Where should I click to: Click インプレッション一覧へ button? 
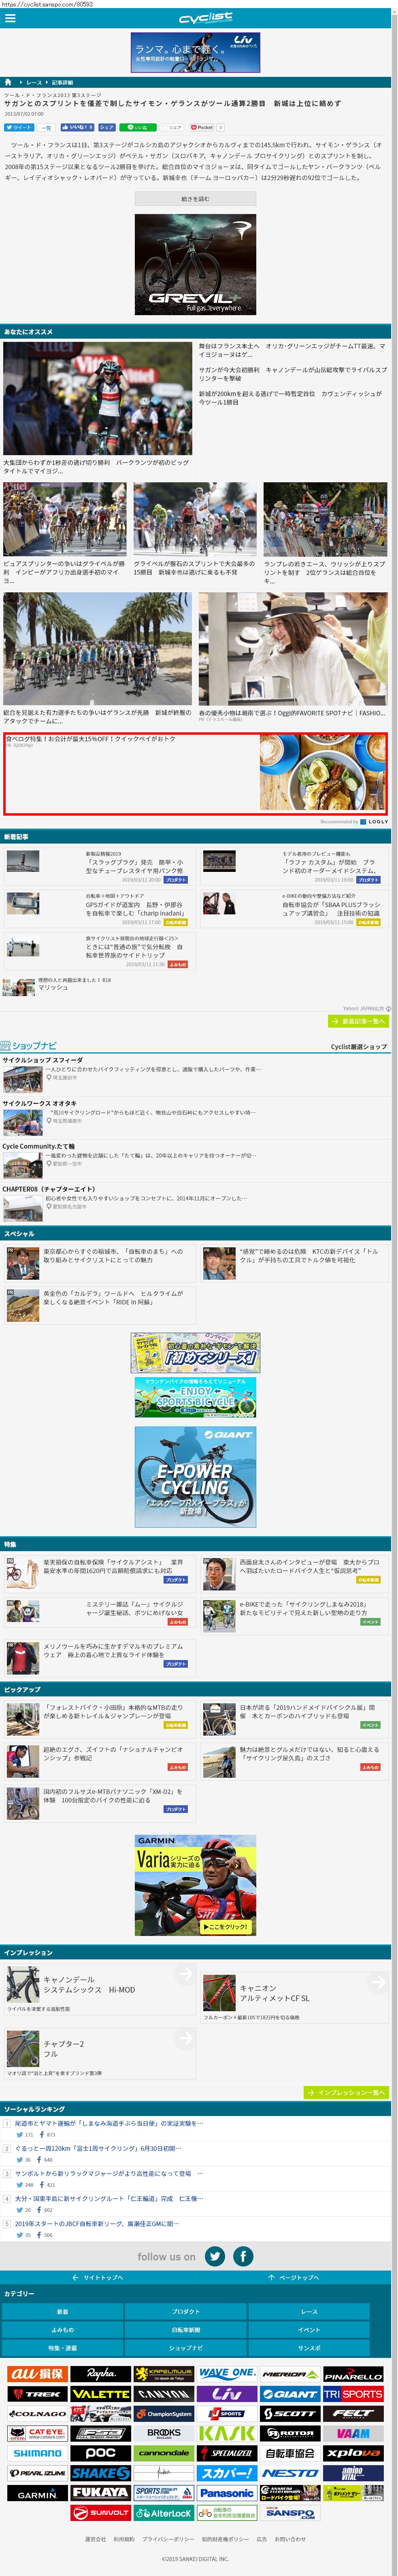tap(346, 2092)
